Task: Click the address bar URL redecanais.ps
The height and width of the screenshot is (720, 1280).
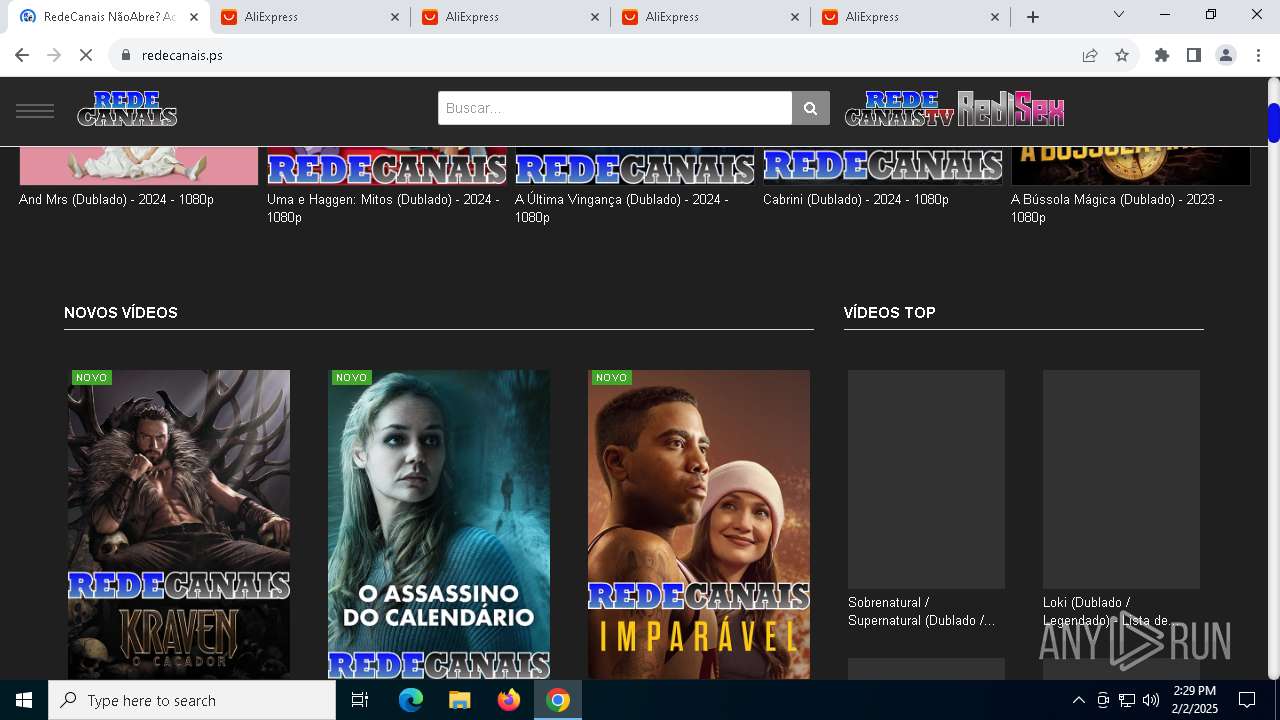Action: pos(182,55)
